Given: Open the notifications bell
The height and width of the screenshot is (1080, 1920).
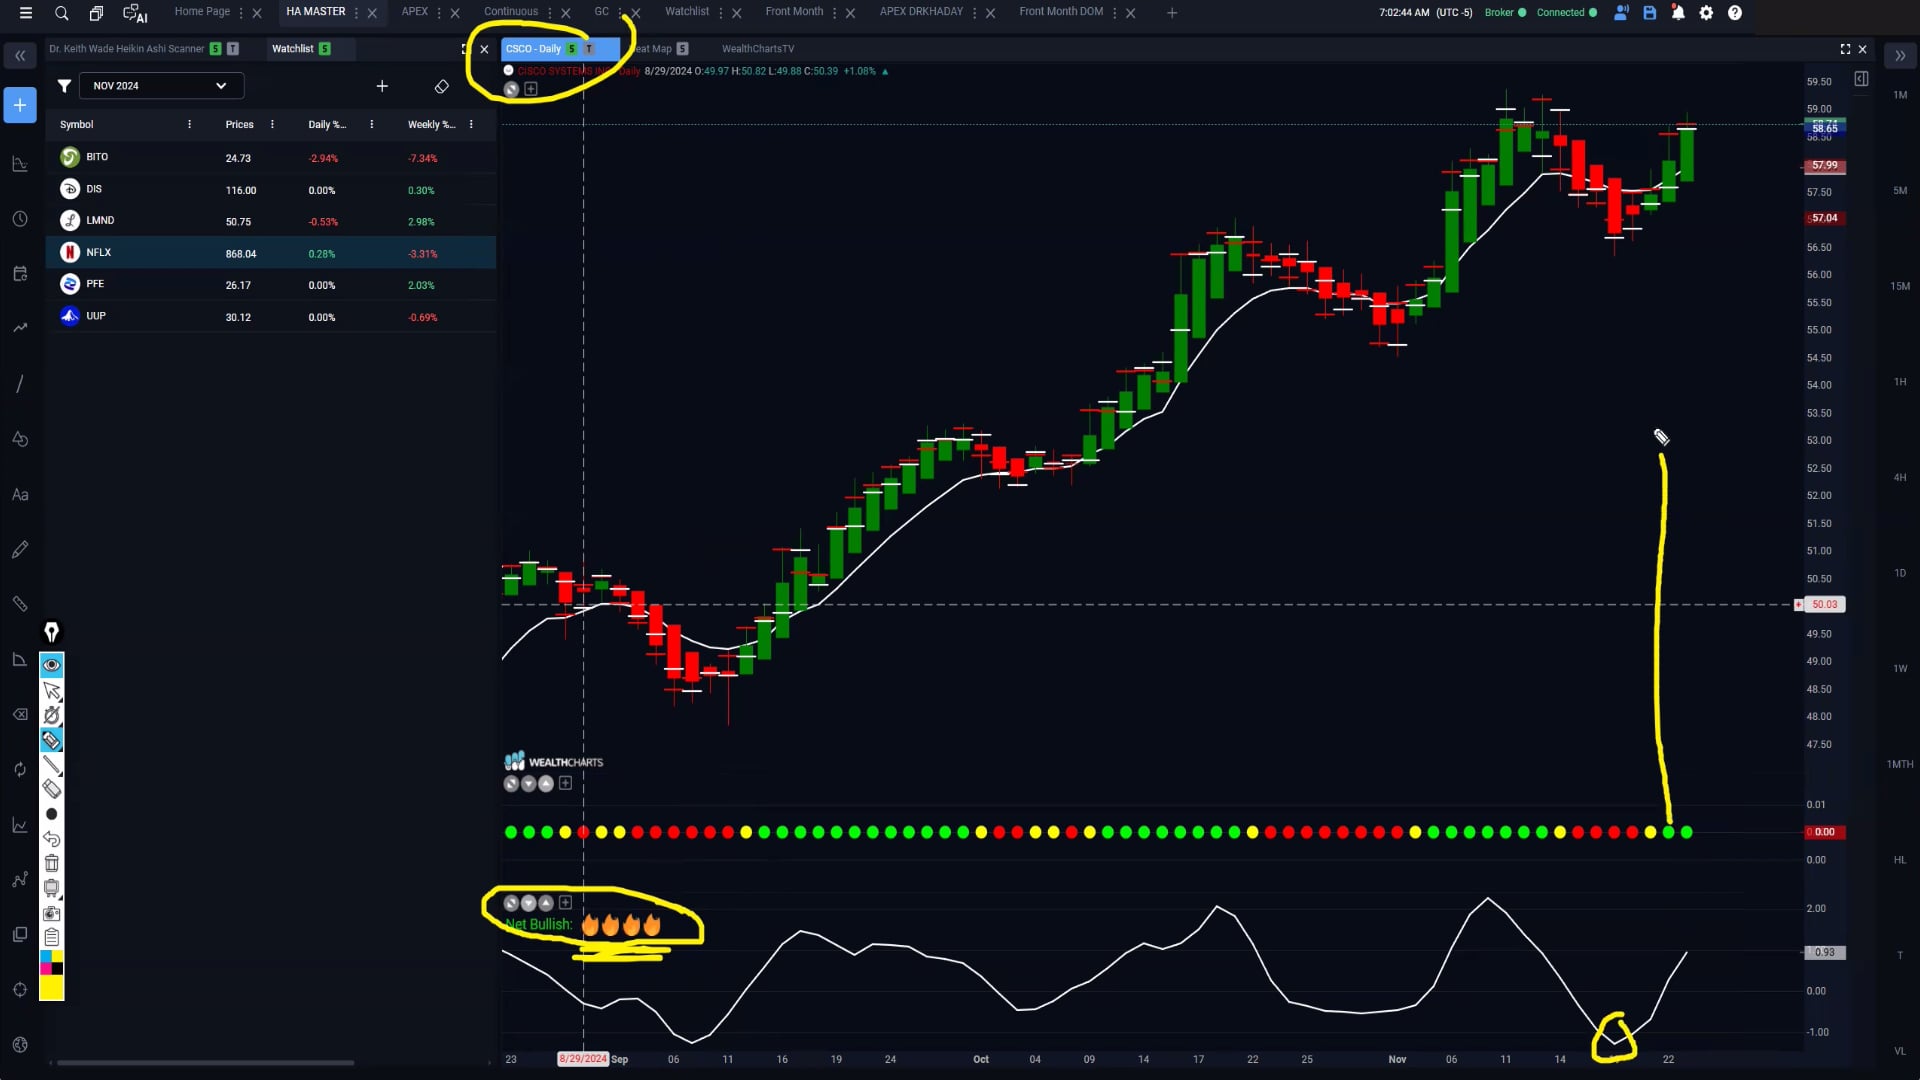Looking at the screenshot, I should [1678, 13].
